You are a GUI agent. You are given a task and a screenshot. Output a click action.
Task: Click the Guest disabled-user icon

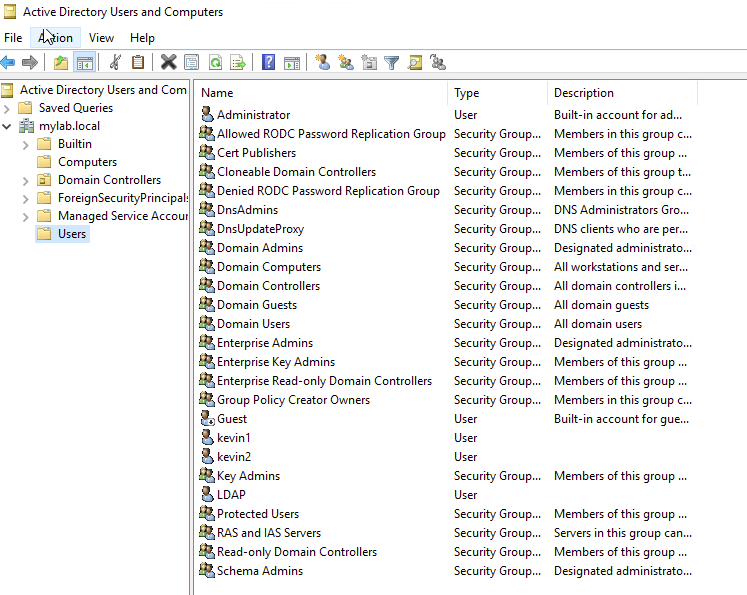207,418
